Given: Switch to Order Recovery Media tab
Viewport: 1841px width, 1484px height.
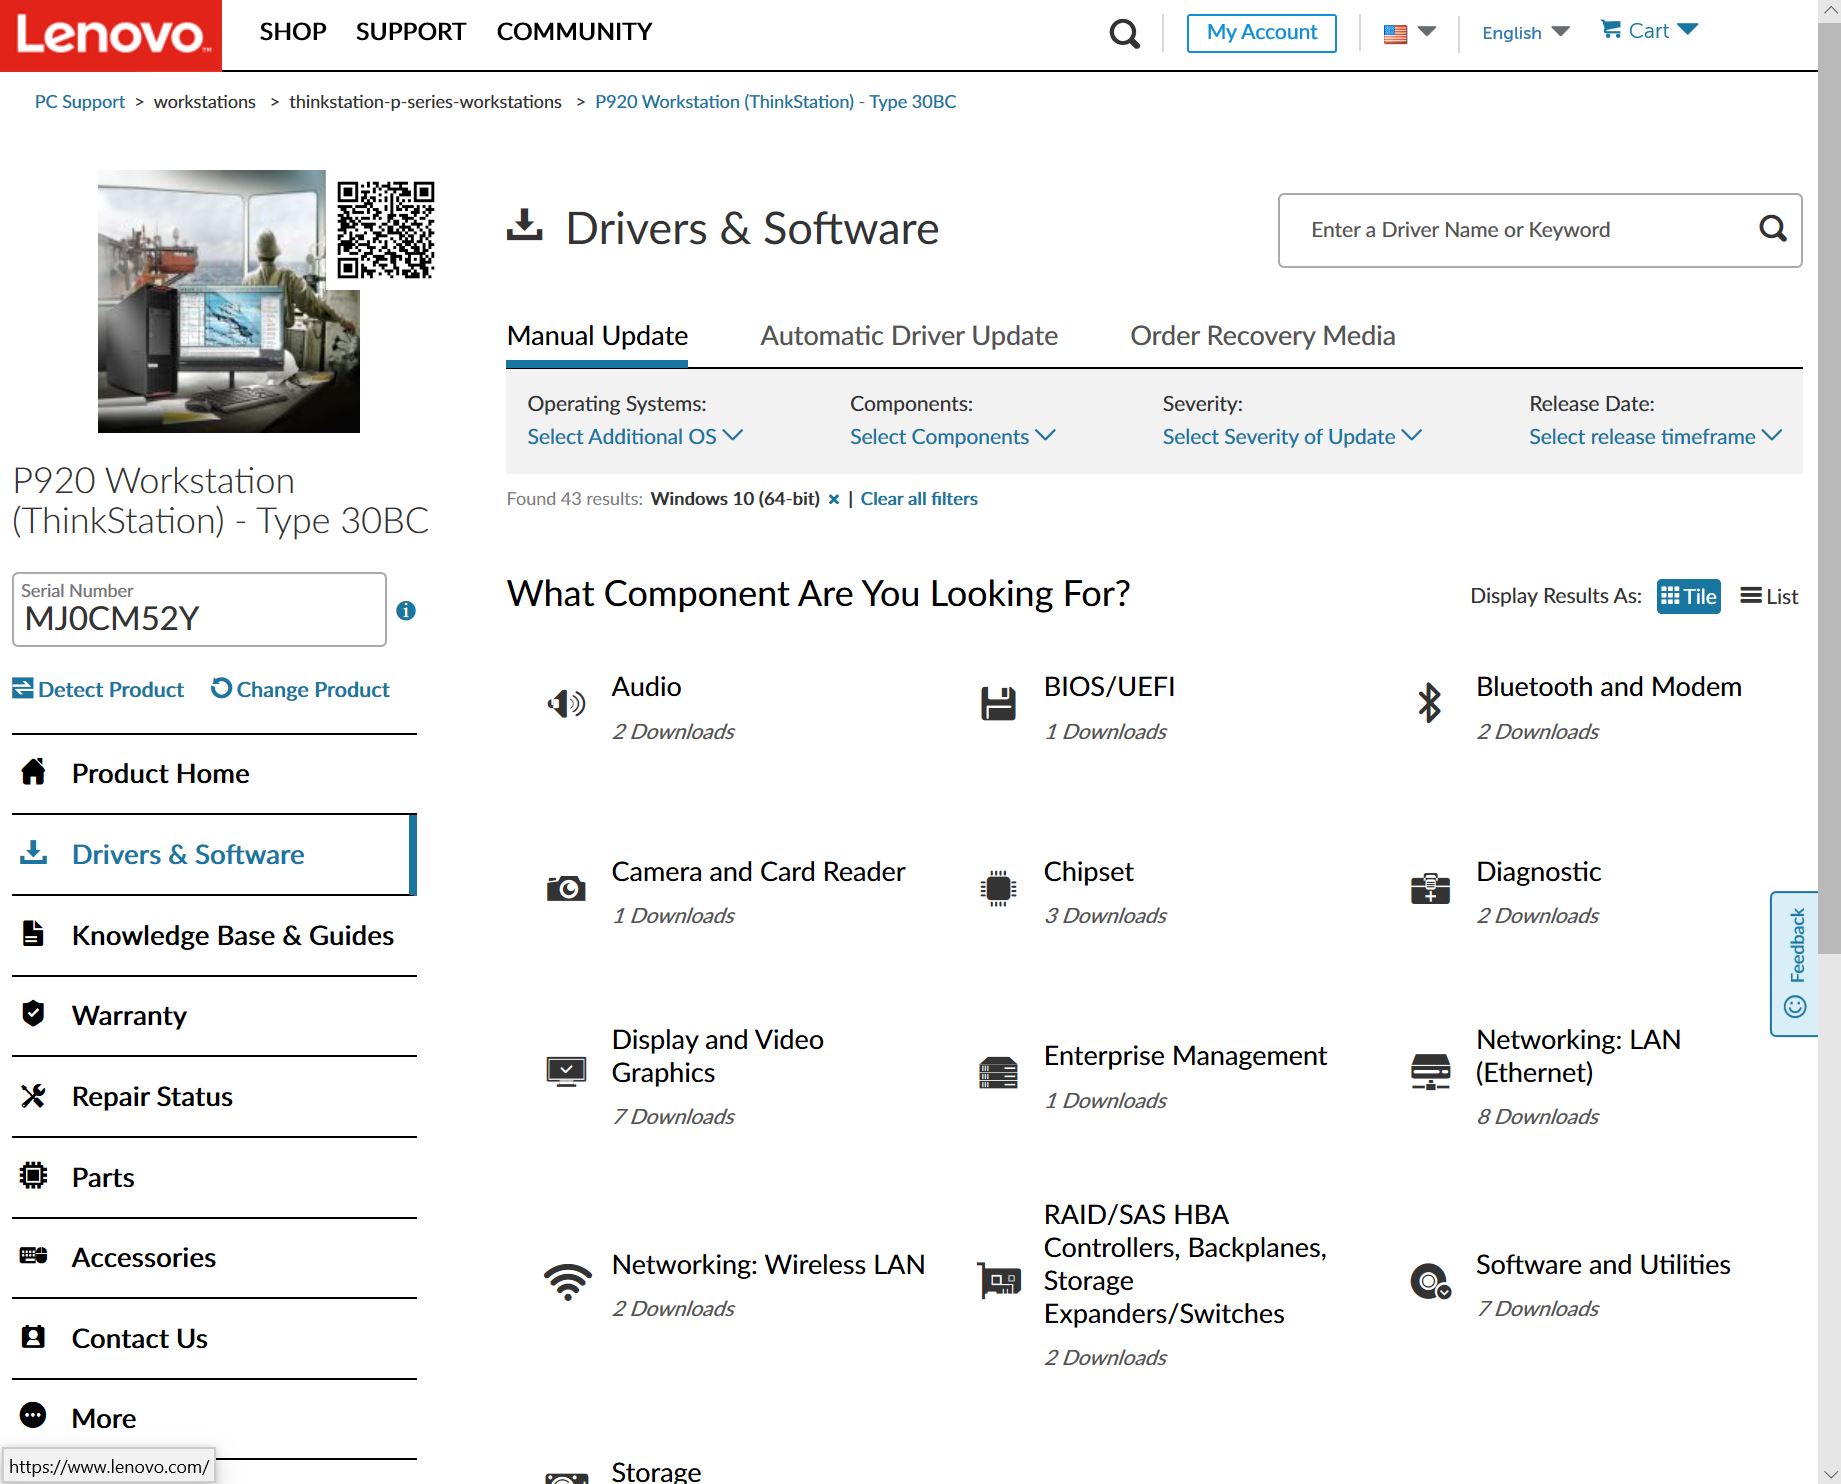Looking at the screenshot, I should (x=1262, y=336).
